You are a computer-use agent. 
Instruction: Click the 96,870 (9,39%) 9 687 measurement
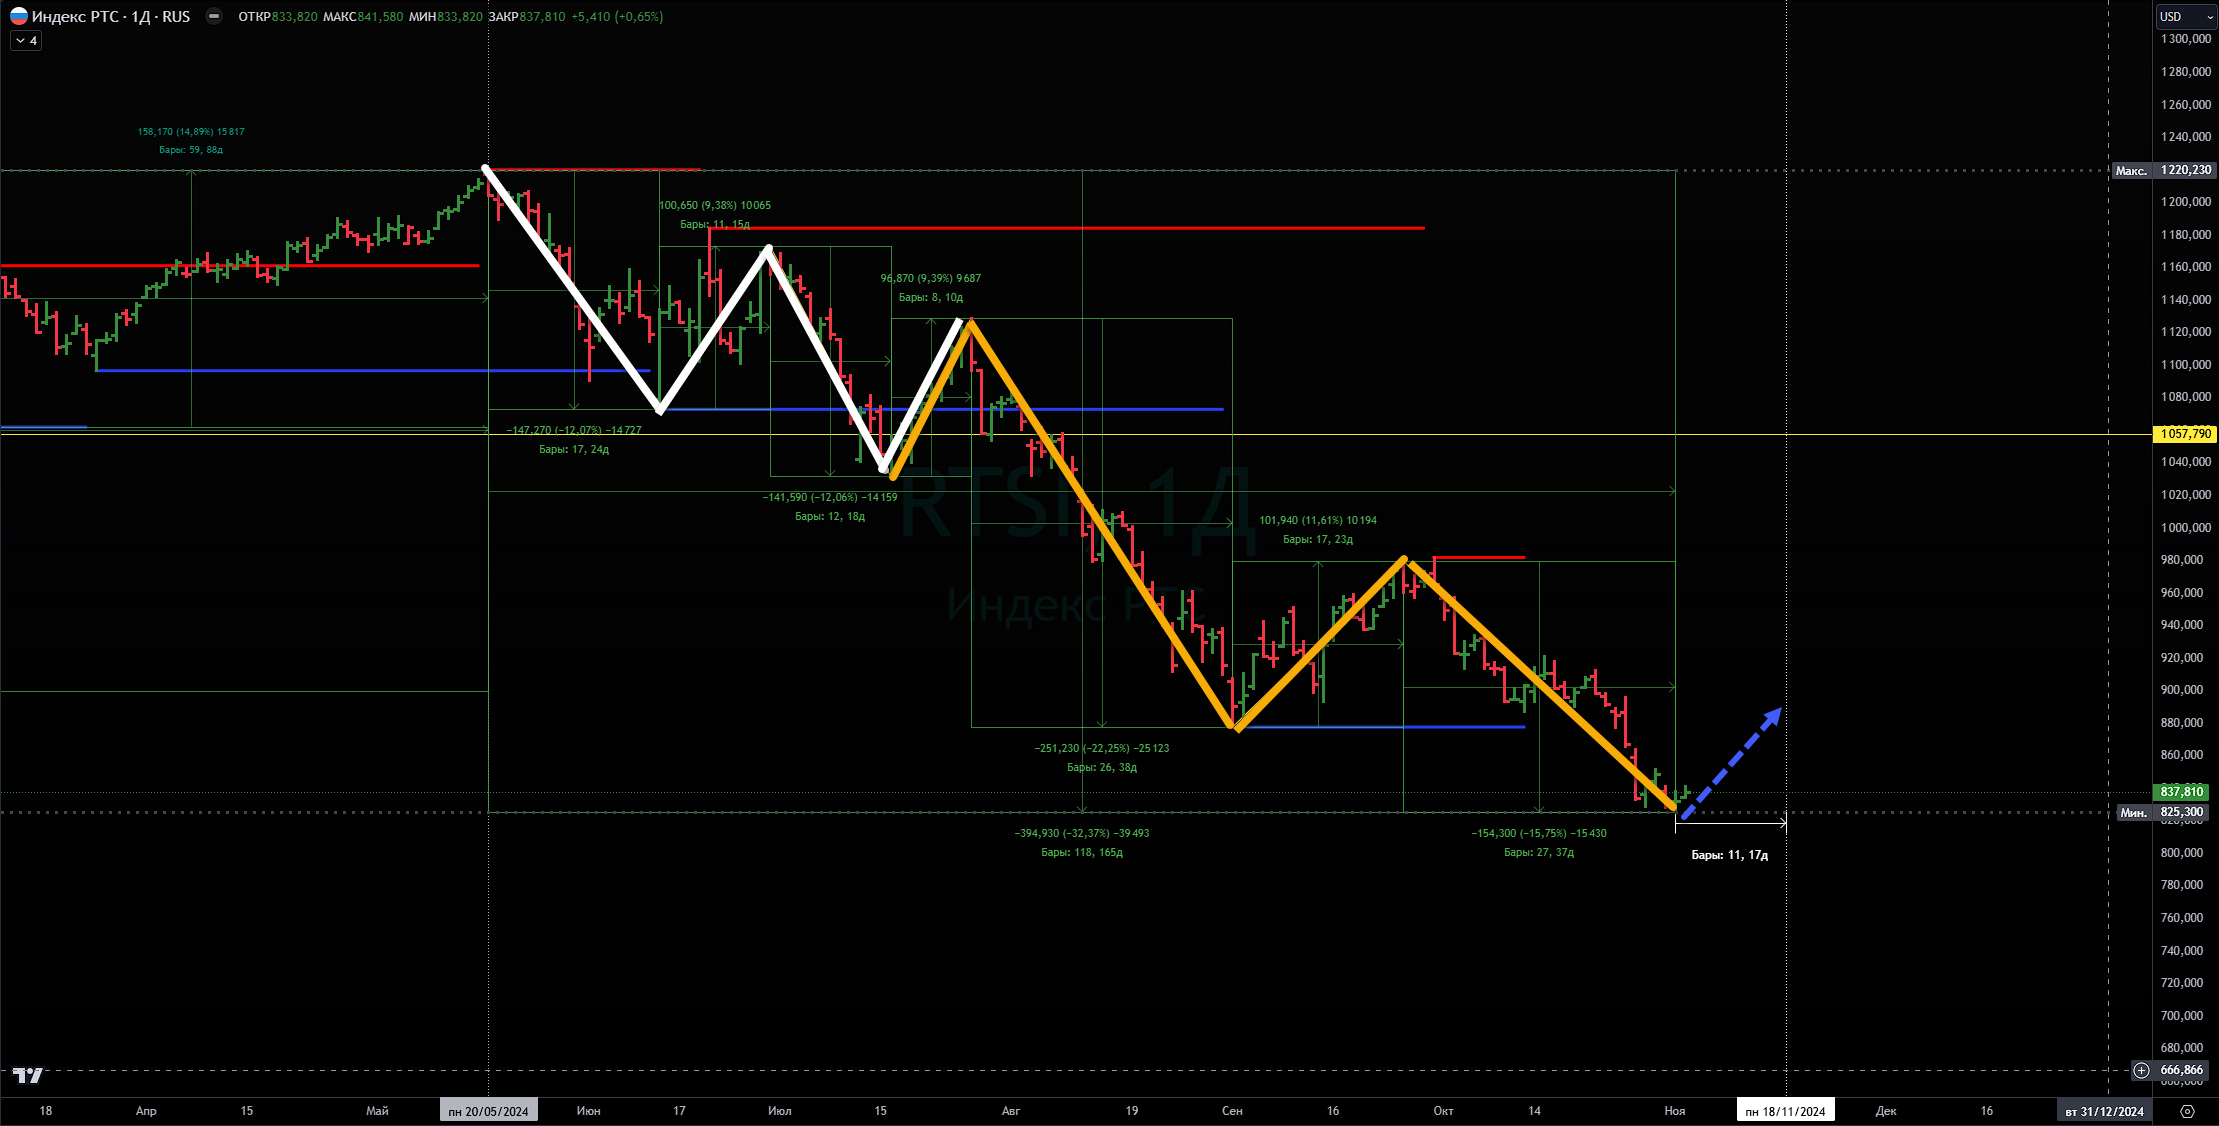pos(930,278)
